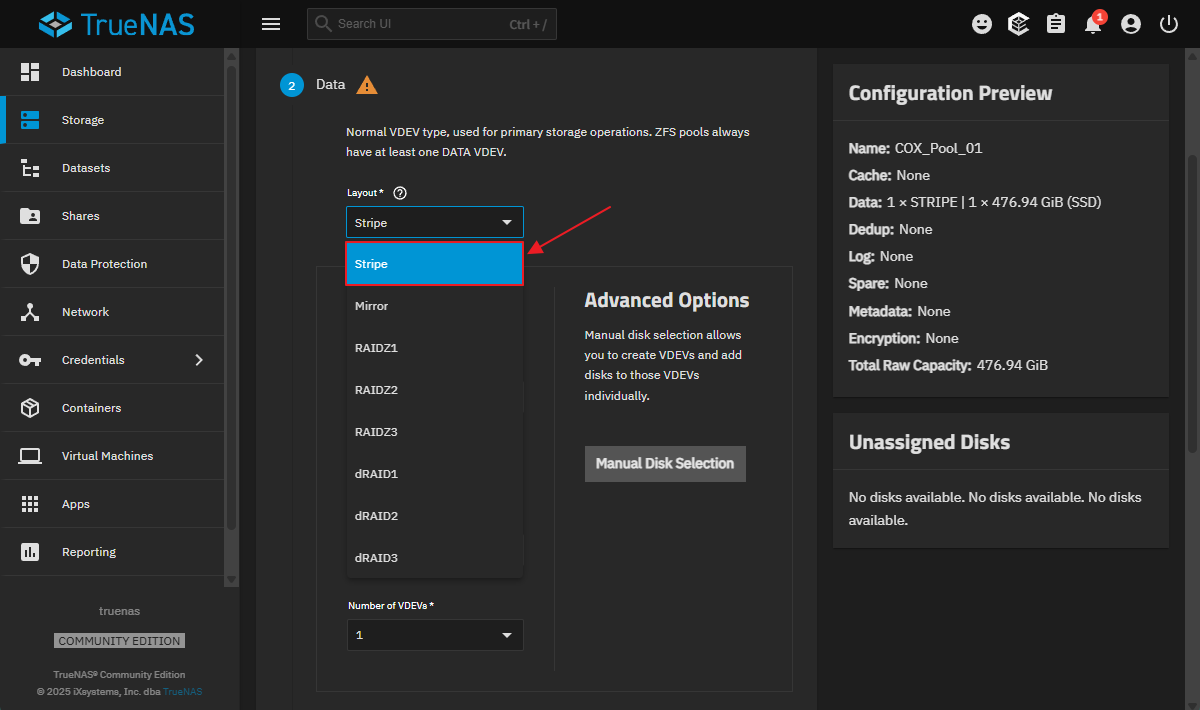Show help tooltip for Layout field
Image resolution: width=1200 pixels, height=710 pixels.
(x=400, y=193)
